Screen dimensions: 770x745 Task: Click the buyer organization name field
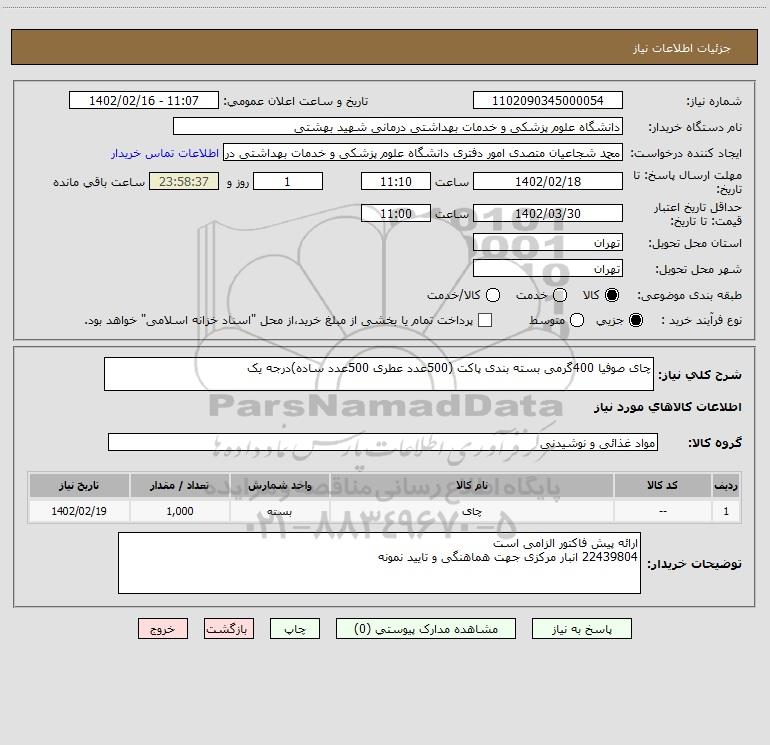click(x=398, y=127)
